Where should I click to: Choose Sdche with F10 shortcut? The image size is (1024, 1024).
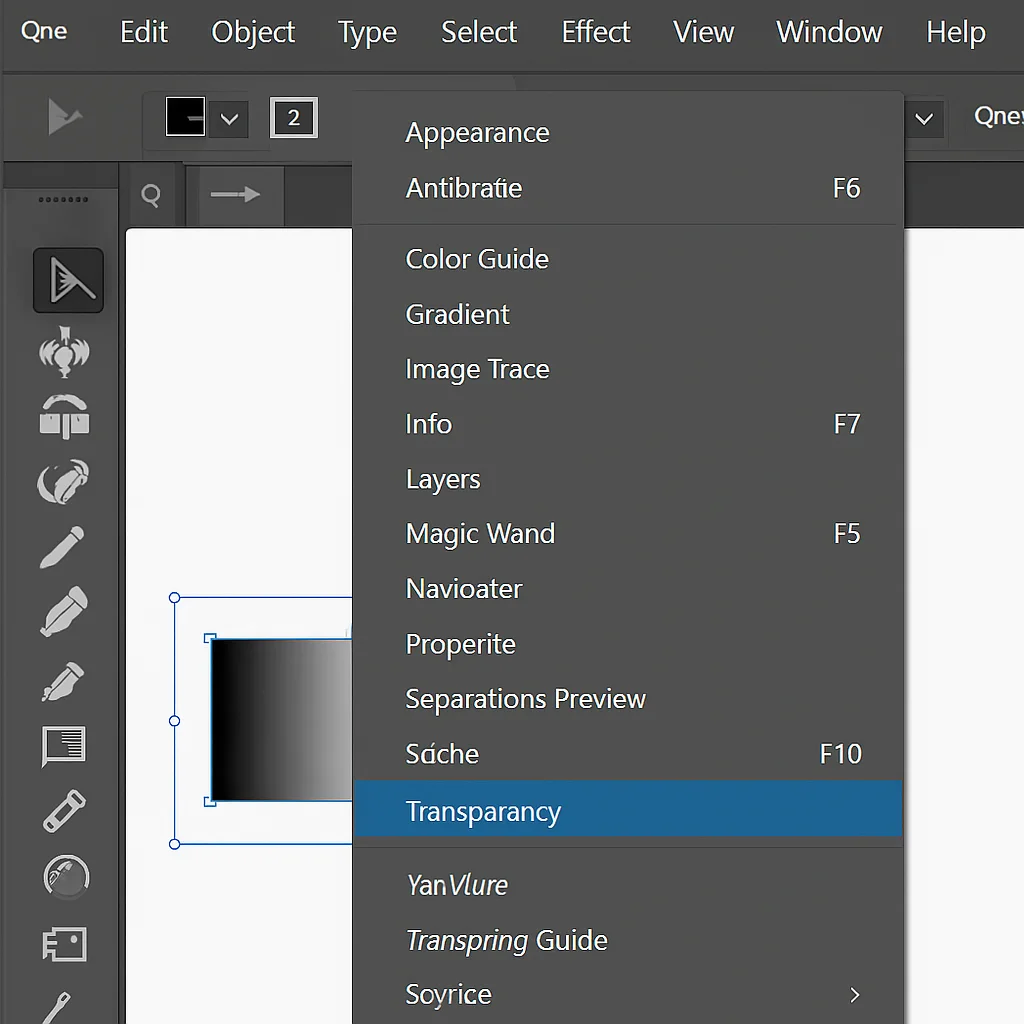628,754
